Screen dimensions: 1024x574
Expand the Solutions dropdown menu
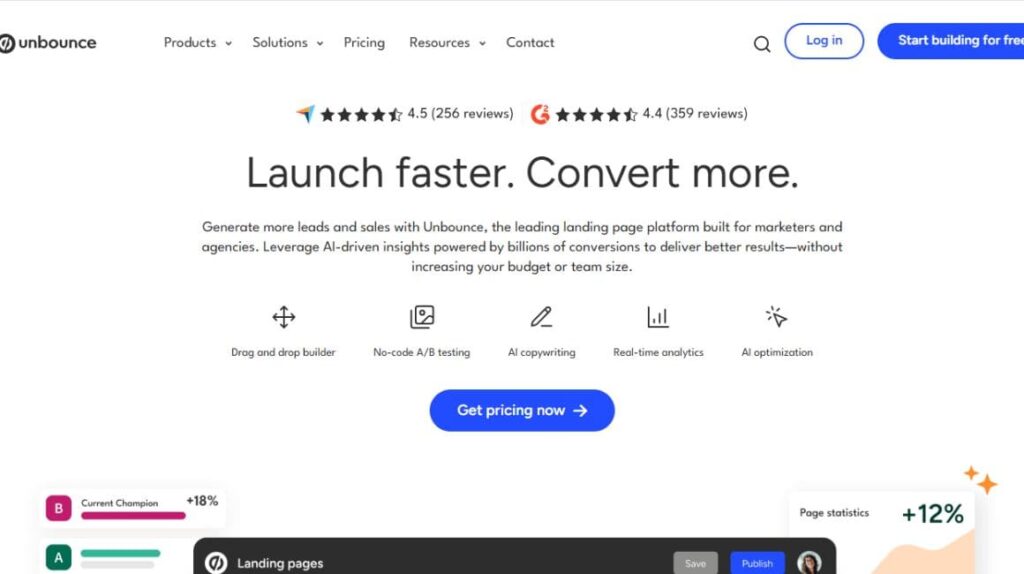click(x=287, y=43)
